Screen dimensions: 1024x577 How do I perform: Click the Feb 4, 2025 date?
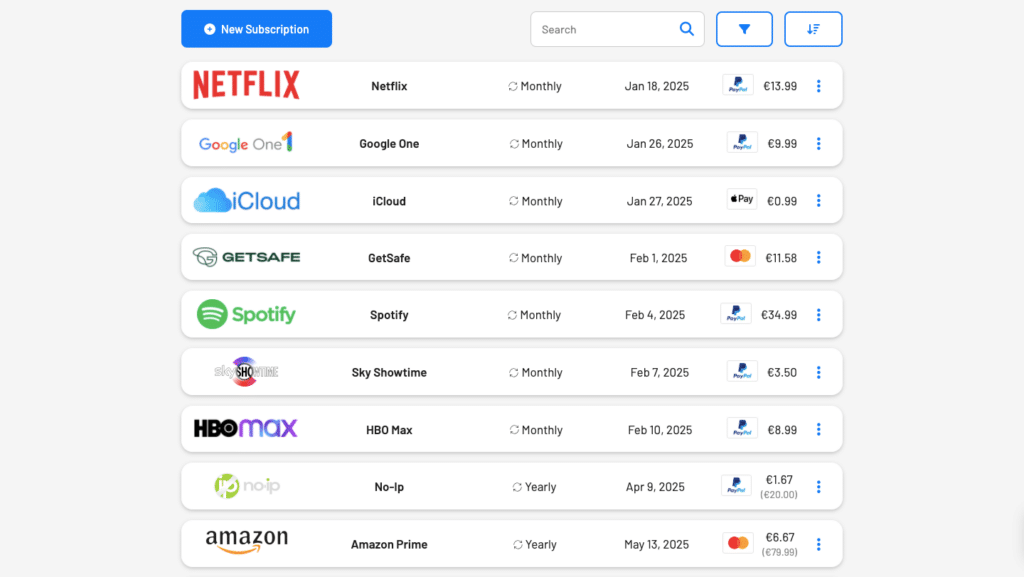click(x=655, y=315)
